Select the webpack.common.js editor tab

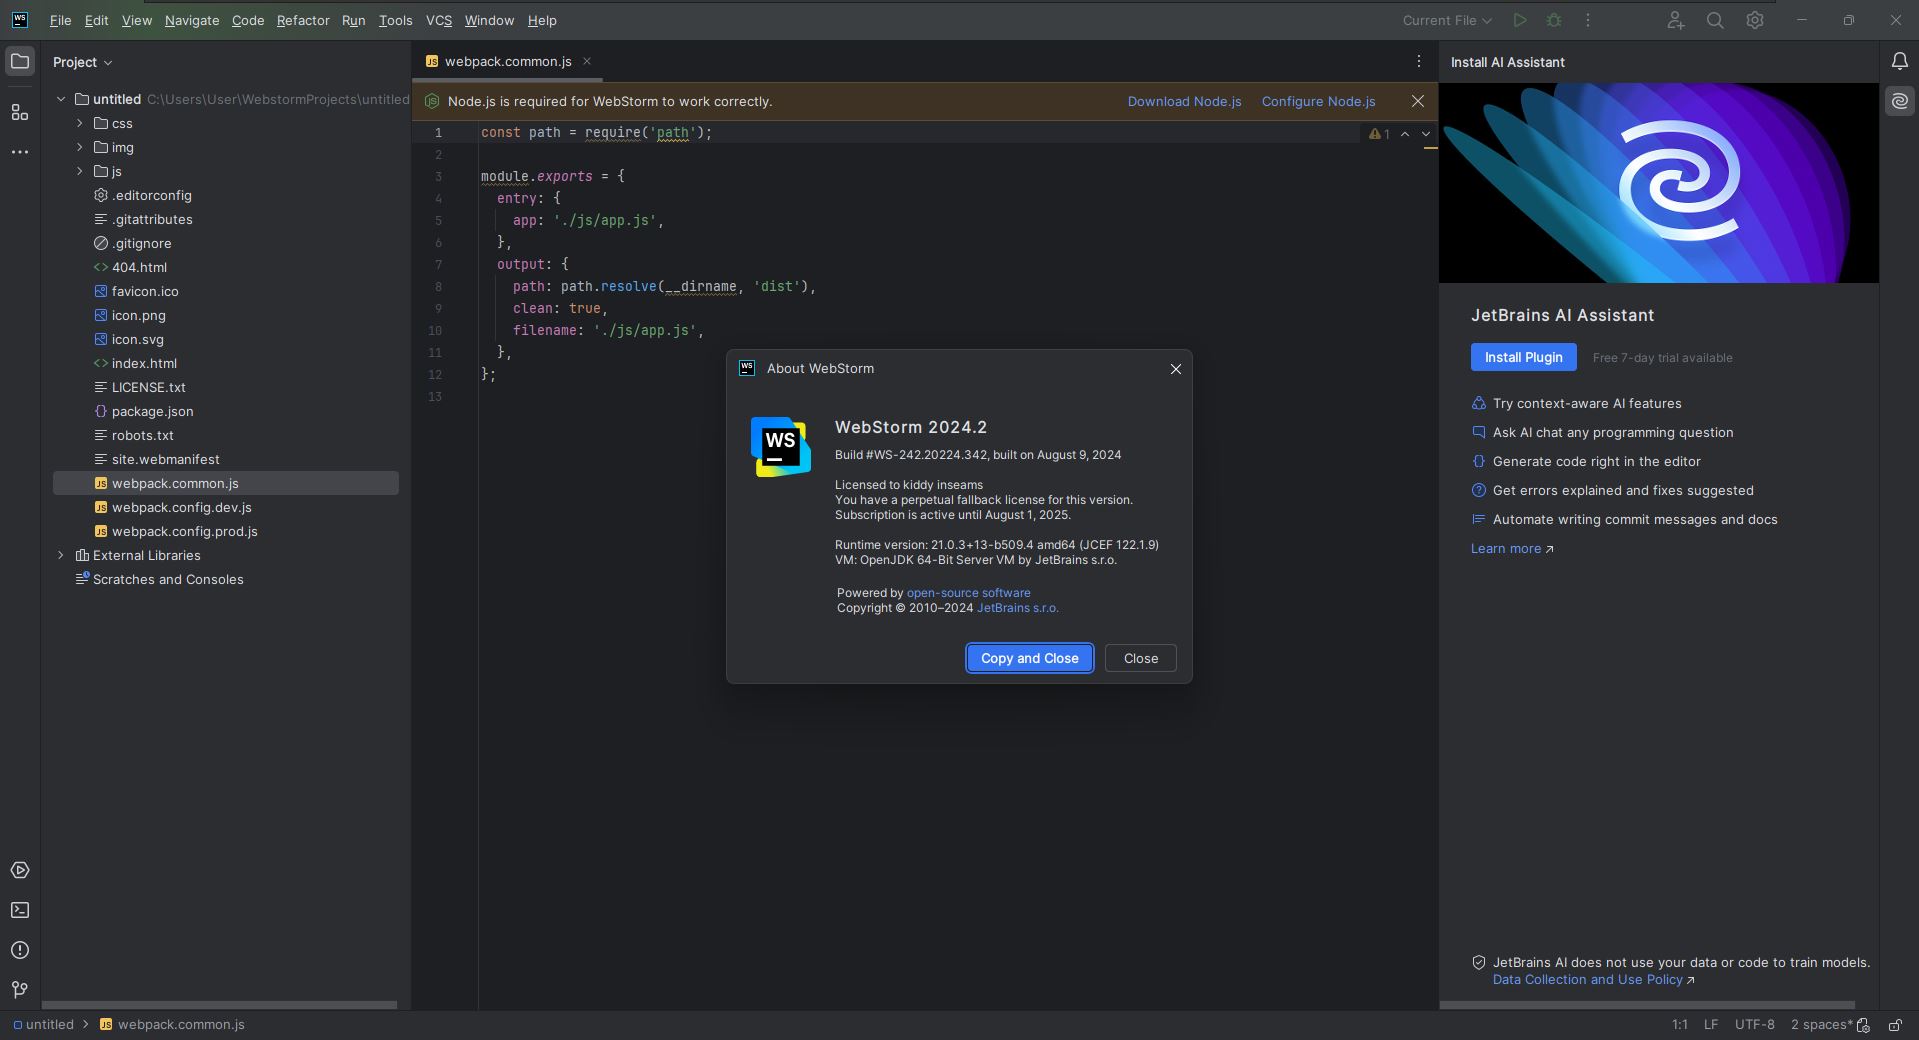coord(507,62)
